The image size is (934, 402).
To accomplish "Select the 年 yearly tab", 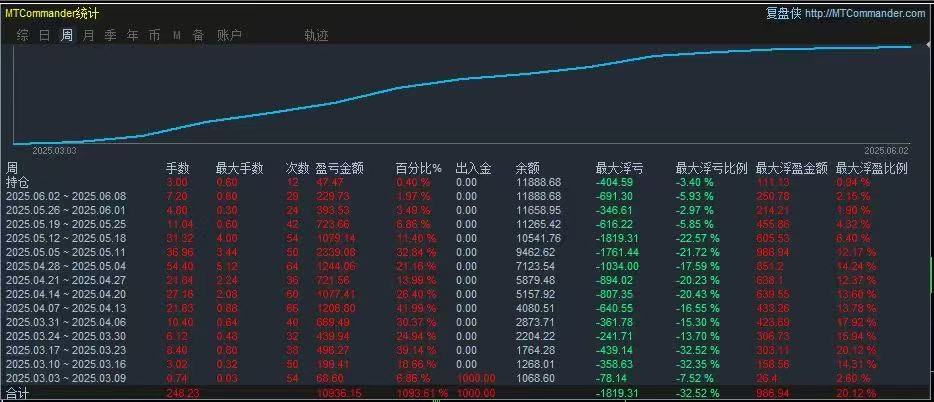I will point(132,36).
